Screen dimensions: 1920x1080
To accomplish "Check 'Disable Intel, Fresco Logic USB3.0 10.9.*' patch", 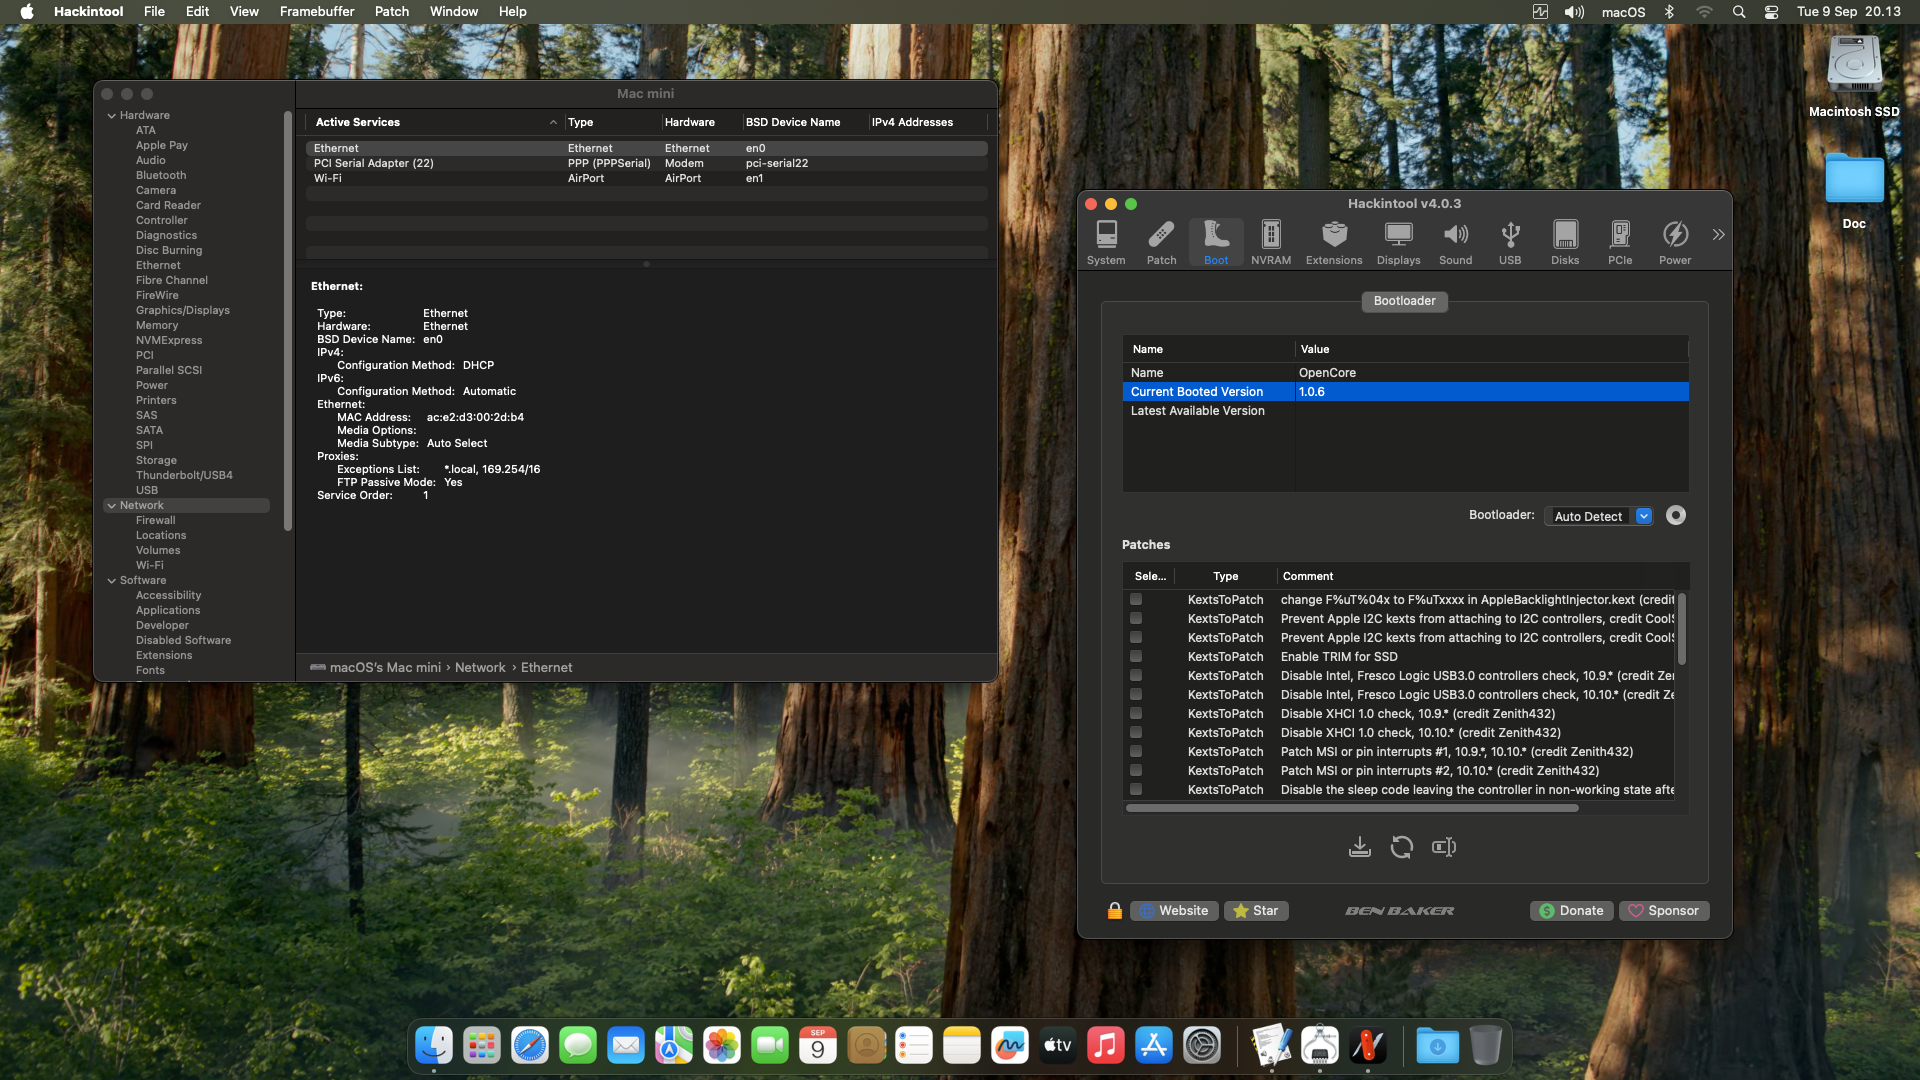I will (x=1136, y=675).
